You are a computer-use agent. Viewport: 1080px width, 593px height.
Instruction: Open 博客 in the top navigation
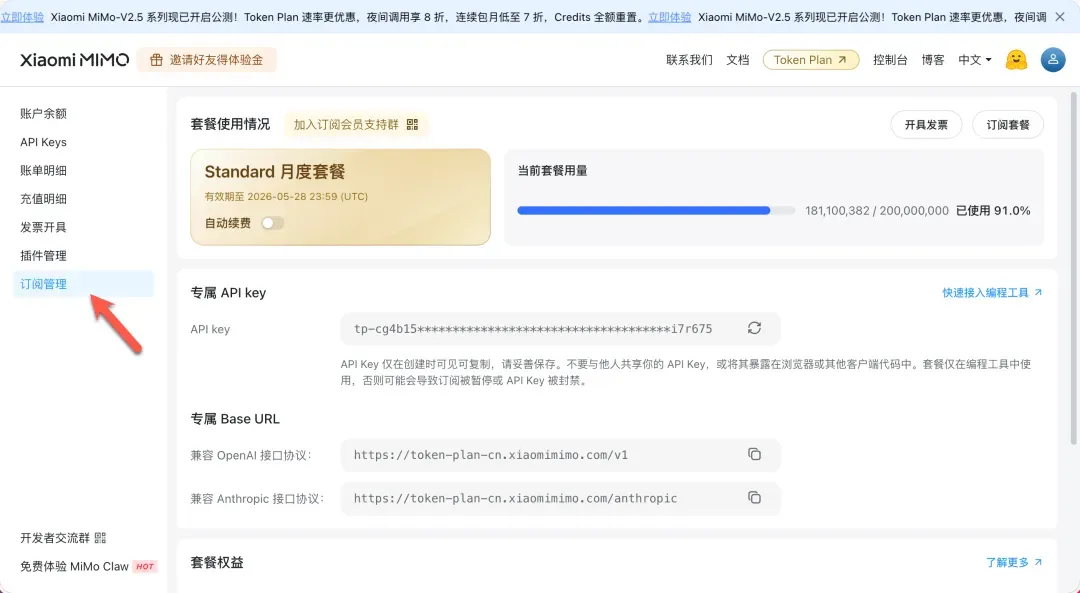click(933, 60)
